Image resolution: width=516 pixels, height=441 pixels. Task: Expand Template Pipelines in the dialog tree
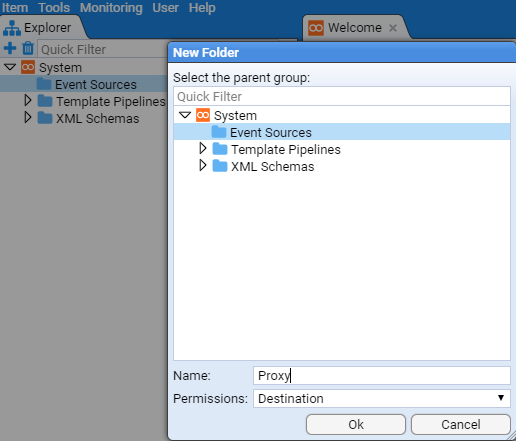coord(203,149)
